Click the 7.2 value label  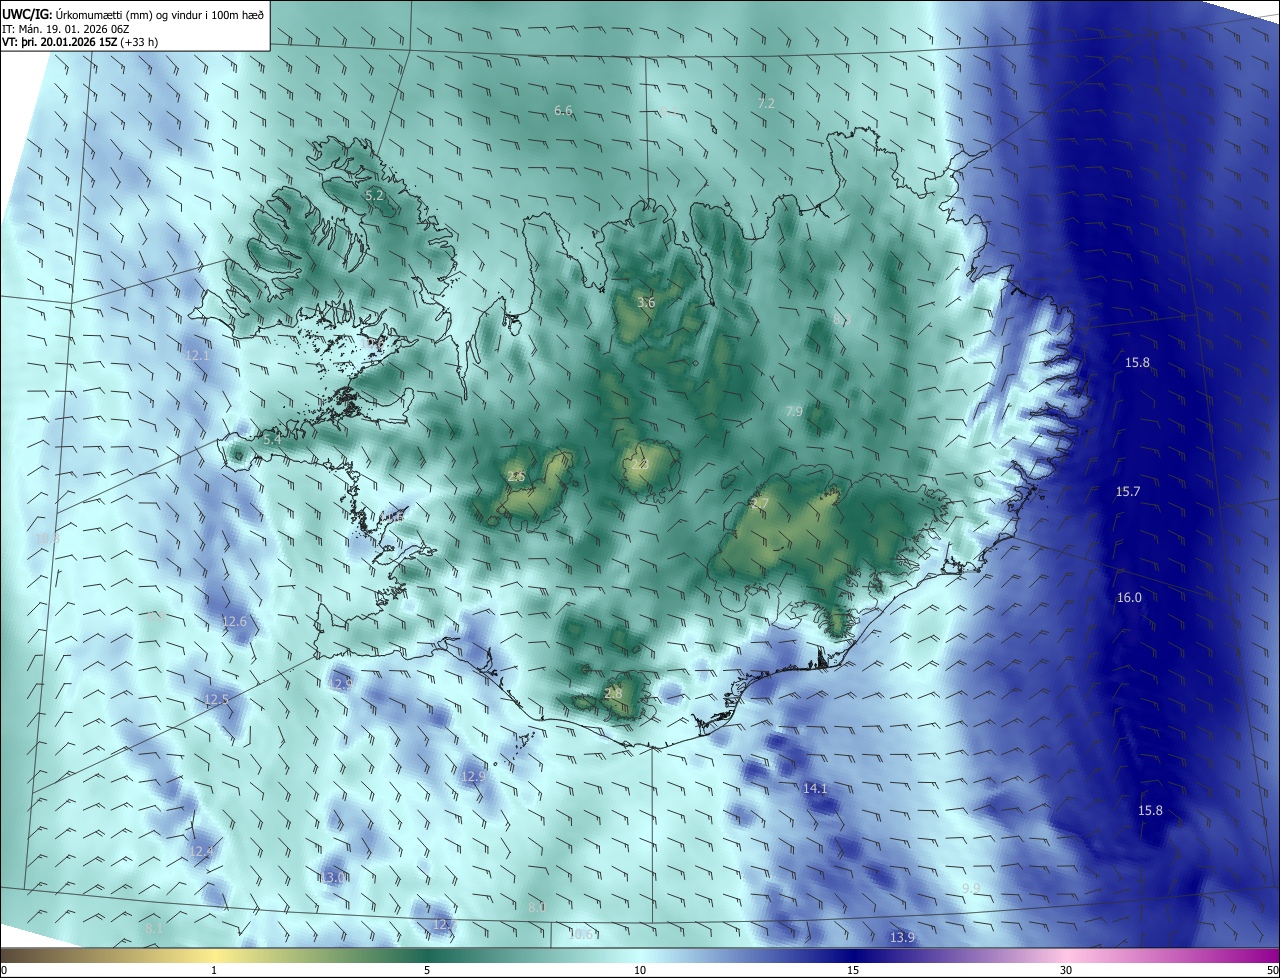click(x=767, y=103)
